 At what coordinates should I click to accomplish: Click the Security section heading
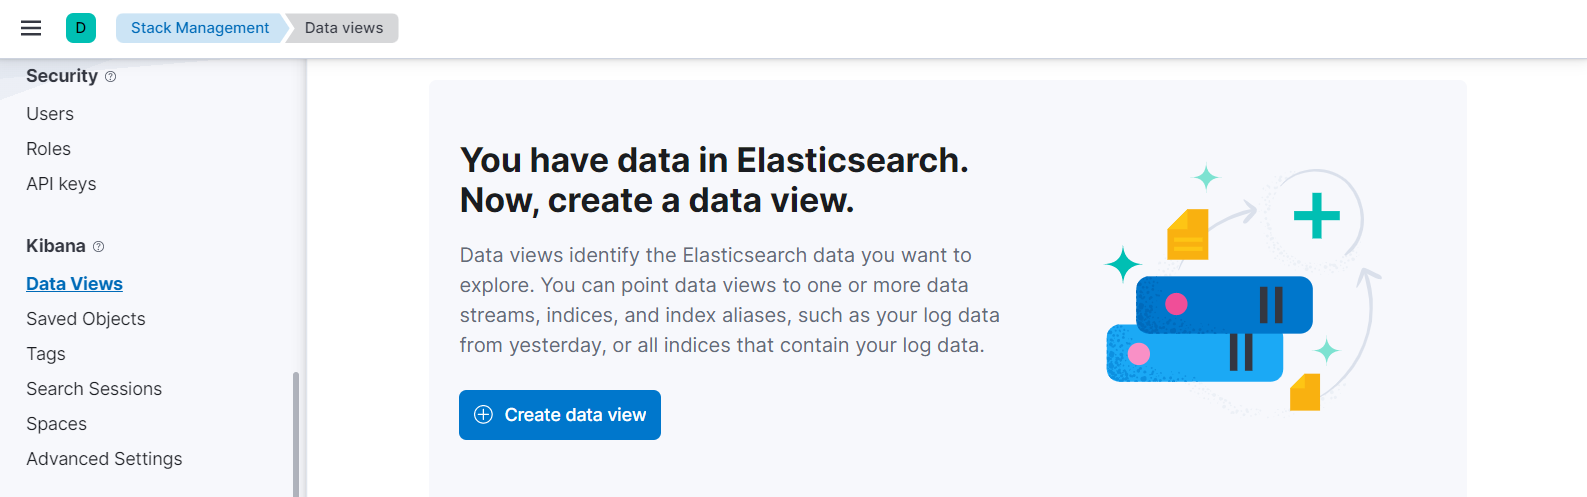click(62, 76)
